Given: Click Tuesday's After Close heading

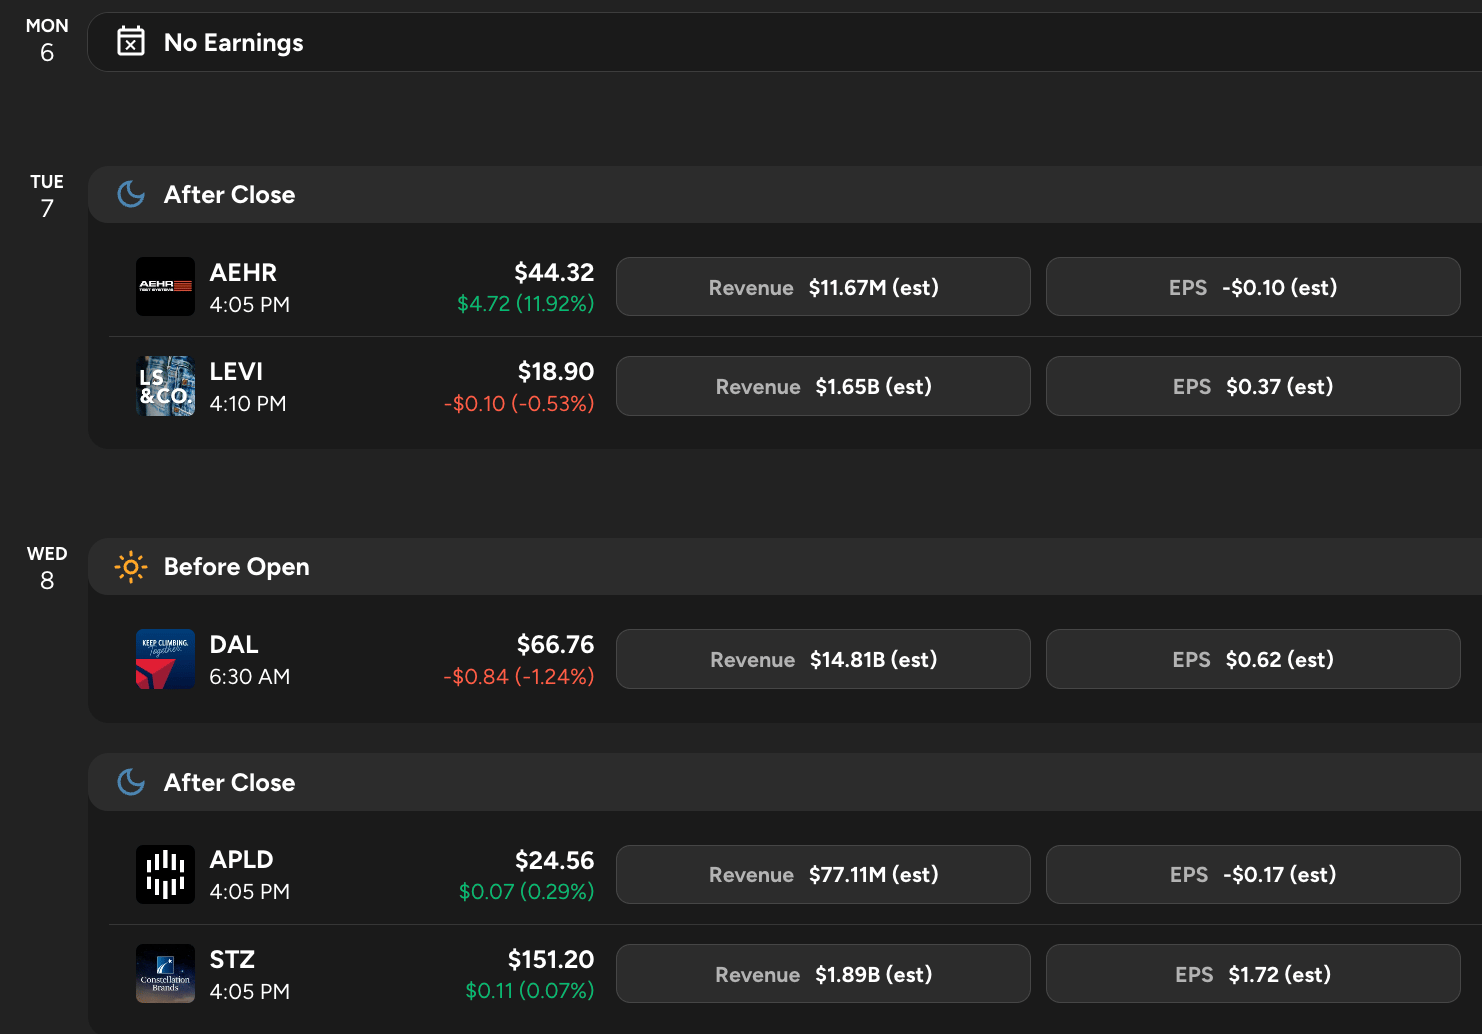Looking at the screenshot, I should click(x=230, y=194).
